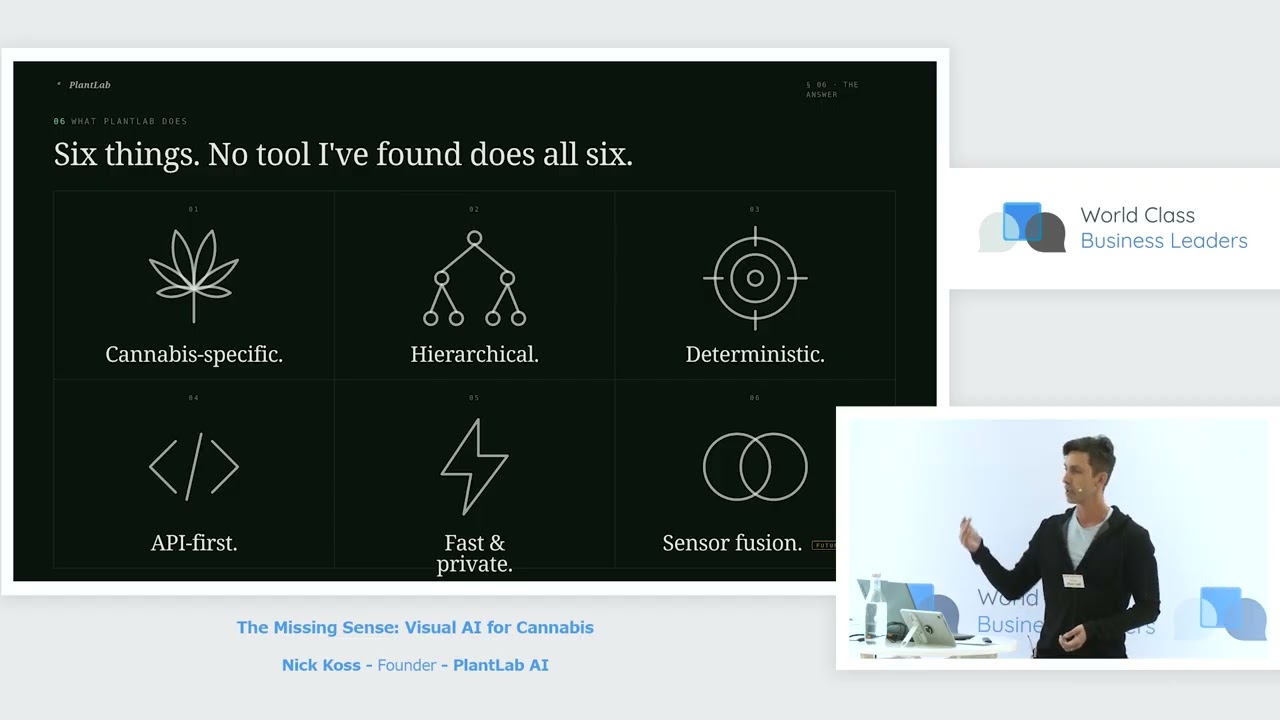This screenshot has height=720, width=1280.
Task: Click the PlantLab logo on the slide
Action: 84,85
